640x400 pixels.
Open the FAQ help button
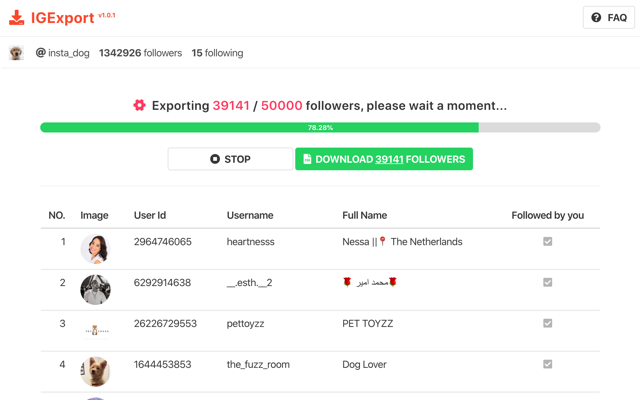pyautogui.click(x=608, y=17)
